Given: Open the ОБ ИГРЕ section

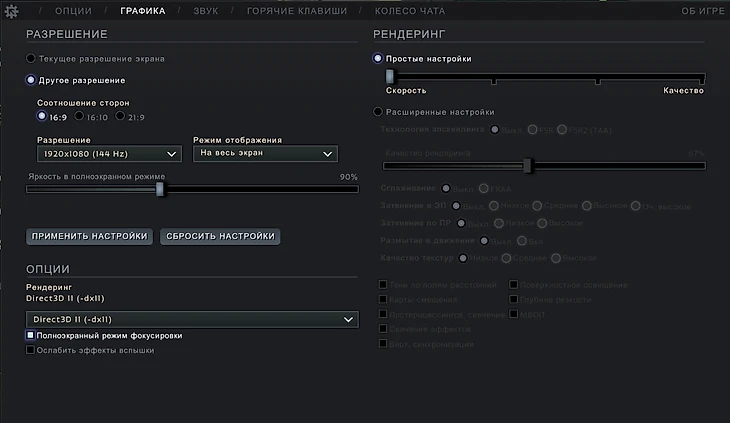Looking at the screenshot, I should pos(703,11).
